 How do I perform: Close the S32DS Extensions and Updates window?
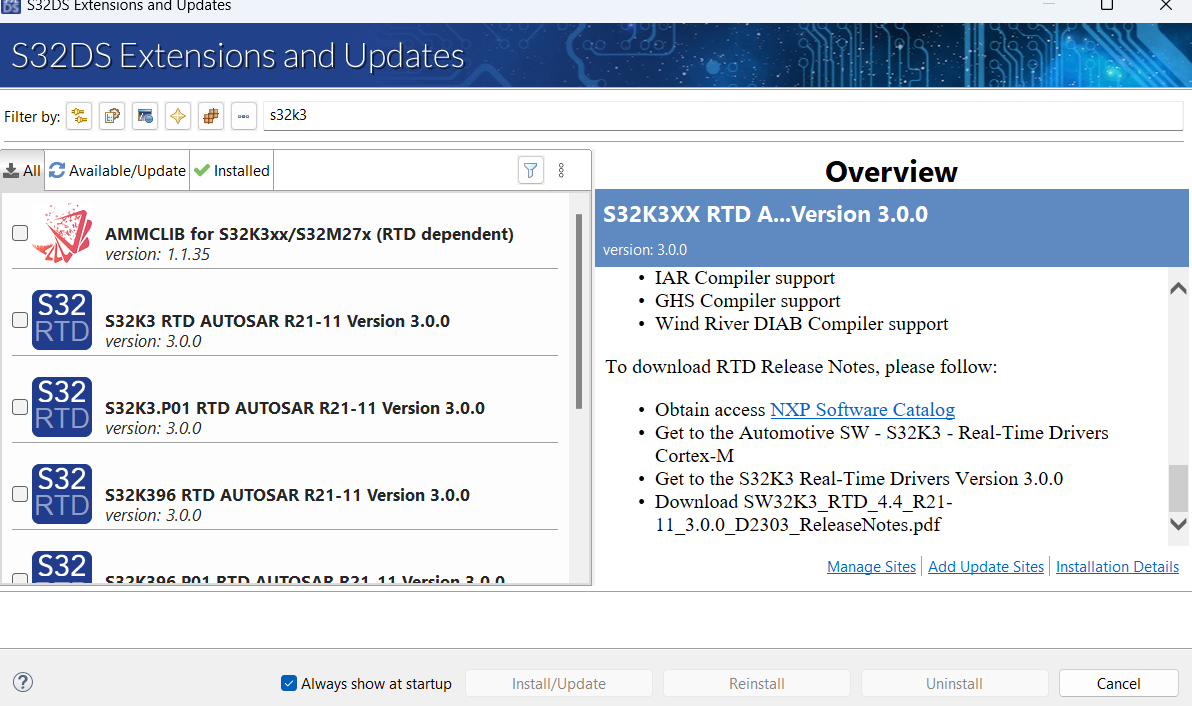[x=1165, y=5]
